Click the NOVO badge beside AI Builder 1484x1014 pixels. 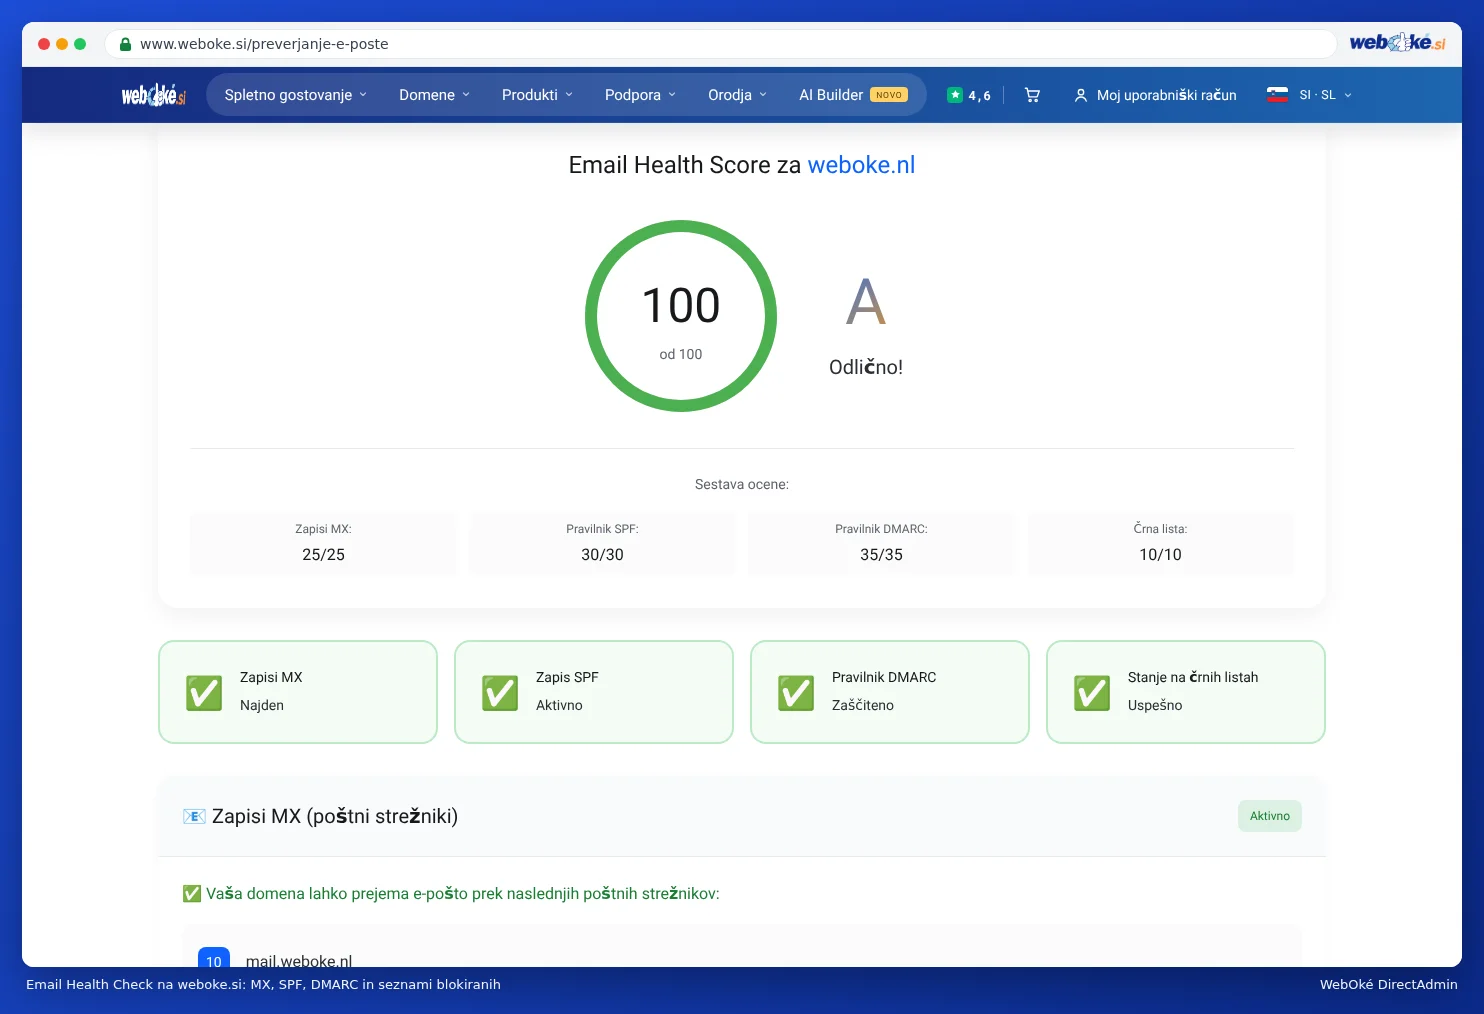point(889,95)
